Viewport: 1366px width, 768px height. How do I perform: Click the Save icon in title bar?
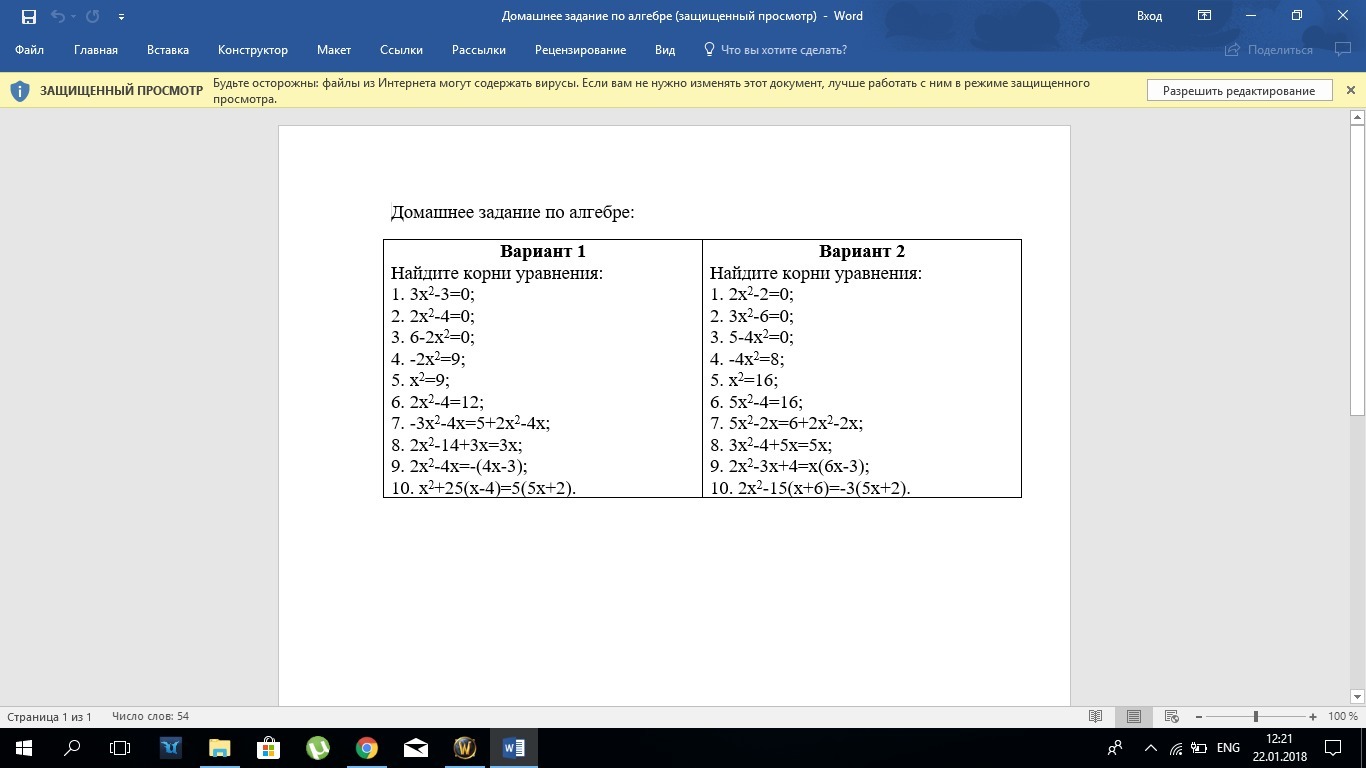point(28,16)
